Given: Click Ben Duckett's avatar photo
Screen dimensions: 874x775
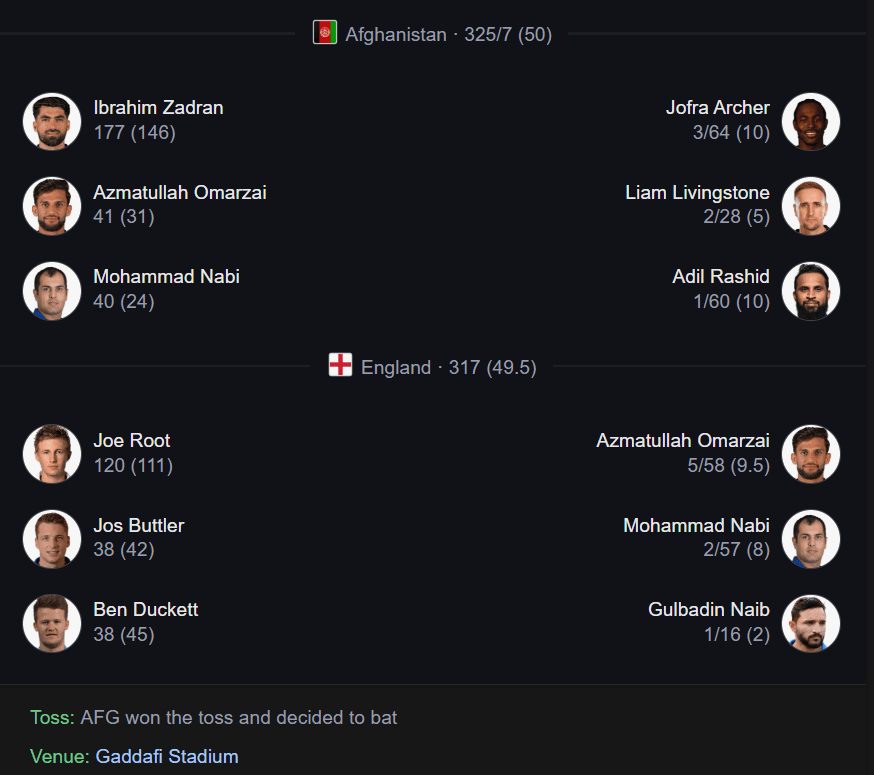Looking at the screenshot, I should [52, 623].
